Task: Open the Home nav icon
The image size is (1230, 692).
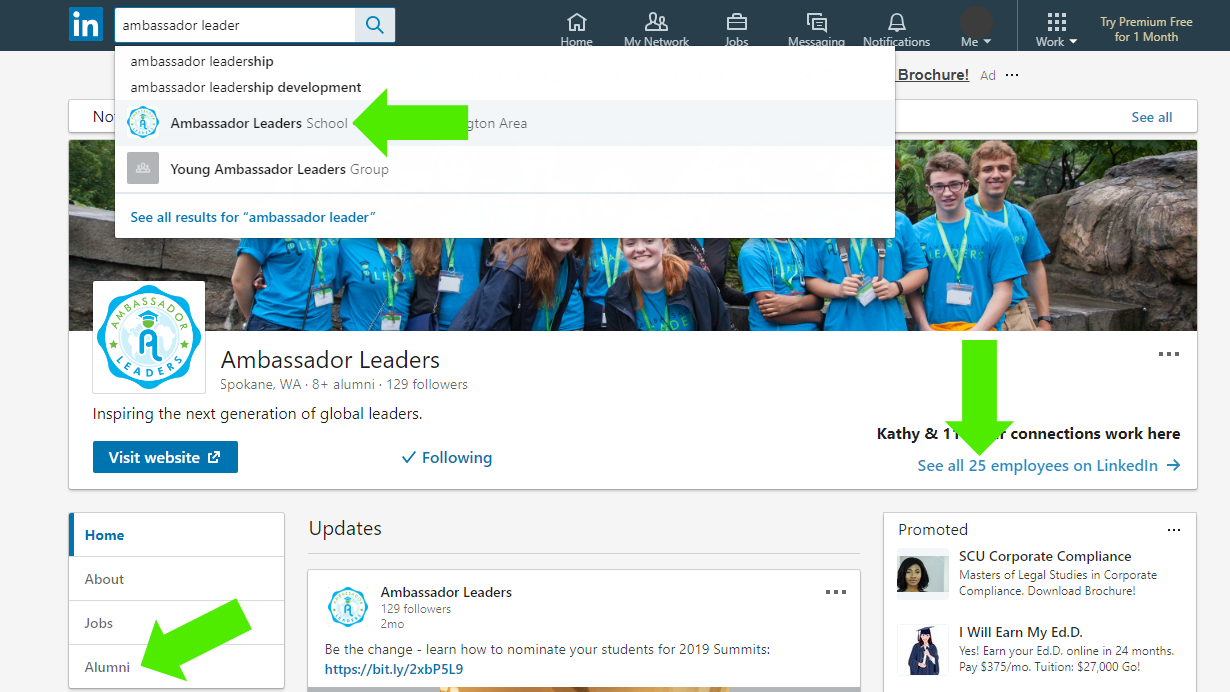Action: coord(576,30)
